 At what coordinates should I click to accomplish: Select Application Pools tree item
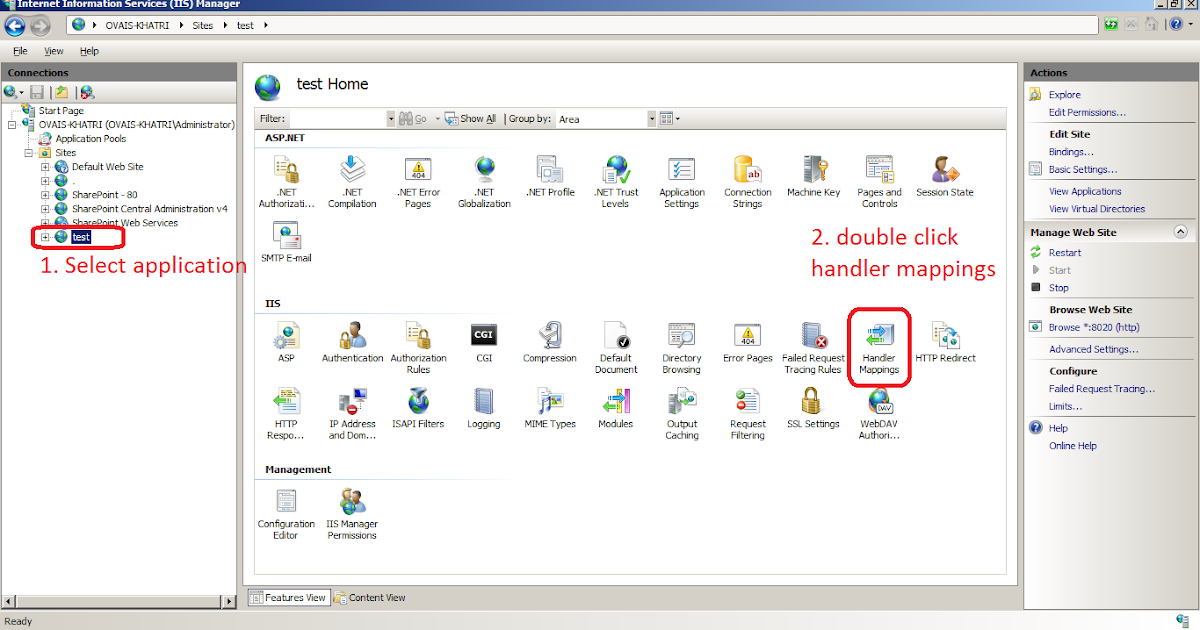pos(90,139)
